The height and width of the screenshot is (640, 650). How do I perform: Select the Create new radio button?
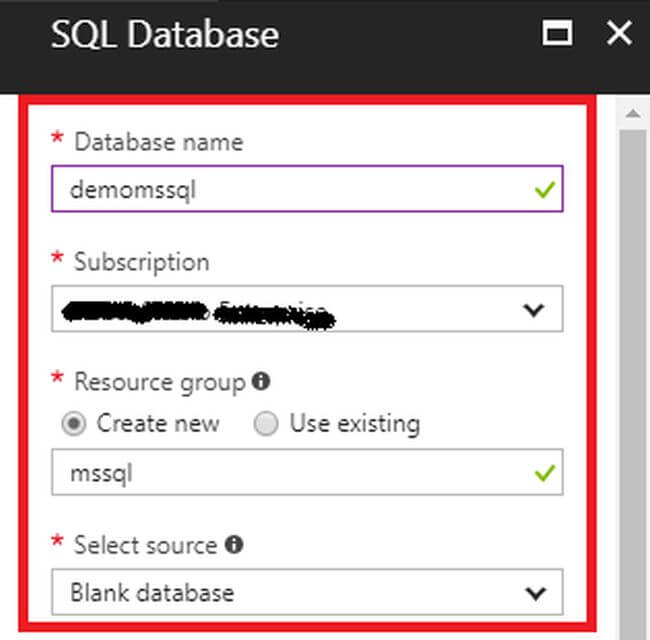74,424
